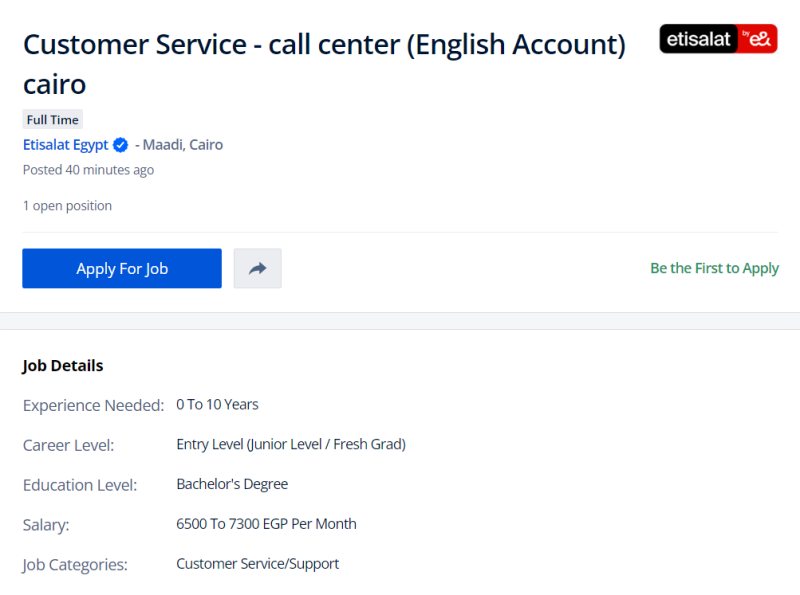Open the Etisalat Egypt company link
The width and height of the screenshot is (800, 595).
(x=65, y=145)
